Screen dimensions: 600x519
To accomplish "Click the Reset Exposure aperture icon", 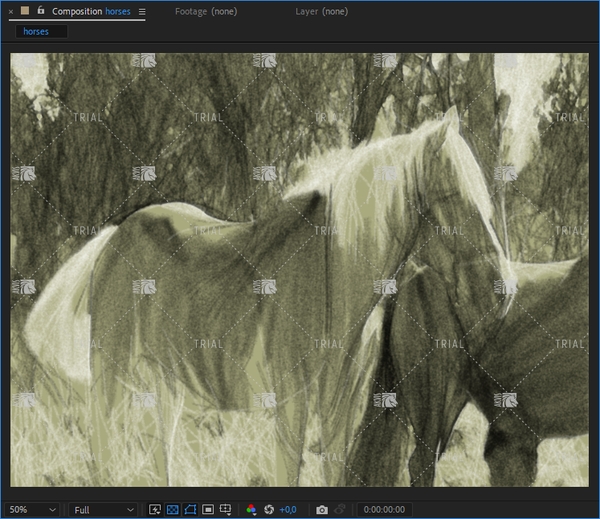I will point(269,509).
